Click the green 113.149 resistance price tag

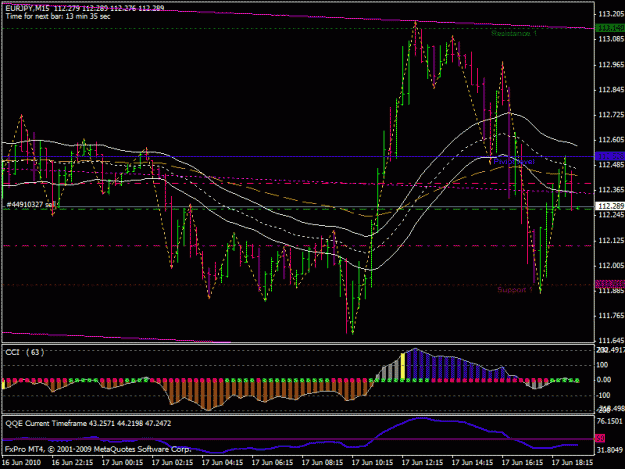tap(610, 28)
